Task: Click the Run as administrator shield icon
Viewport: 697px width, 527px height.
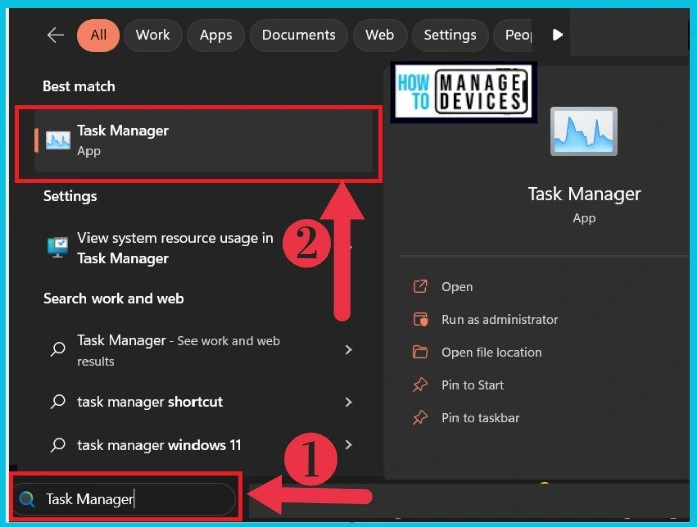Action: click(421, 319)
